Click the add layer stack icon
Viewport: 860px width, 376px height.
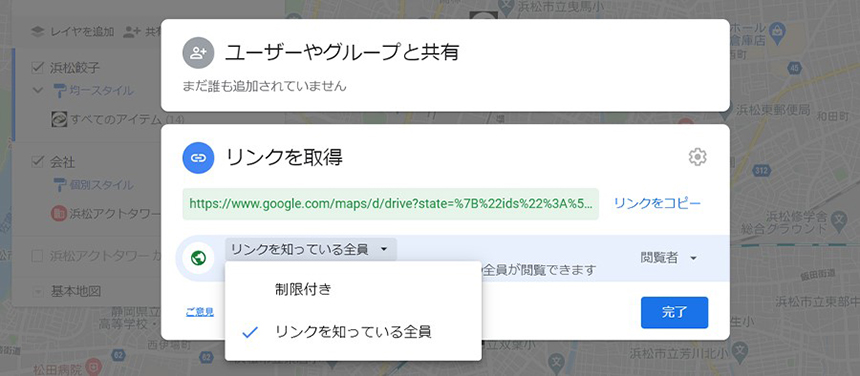click(37, 32)
